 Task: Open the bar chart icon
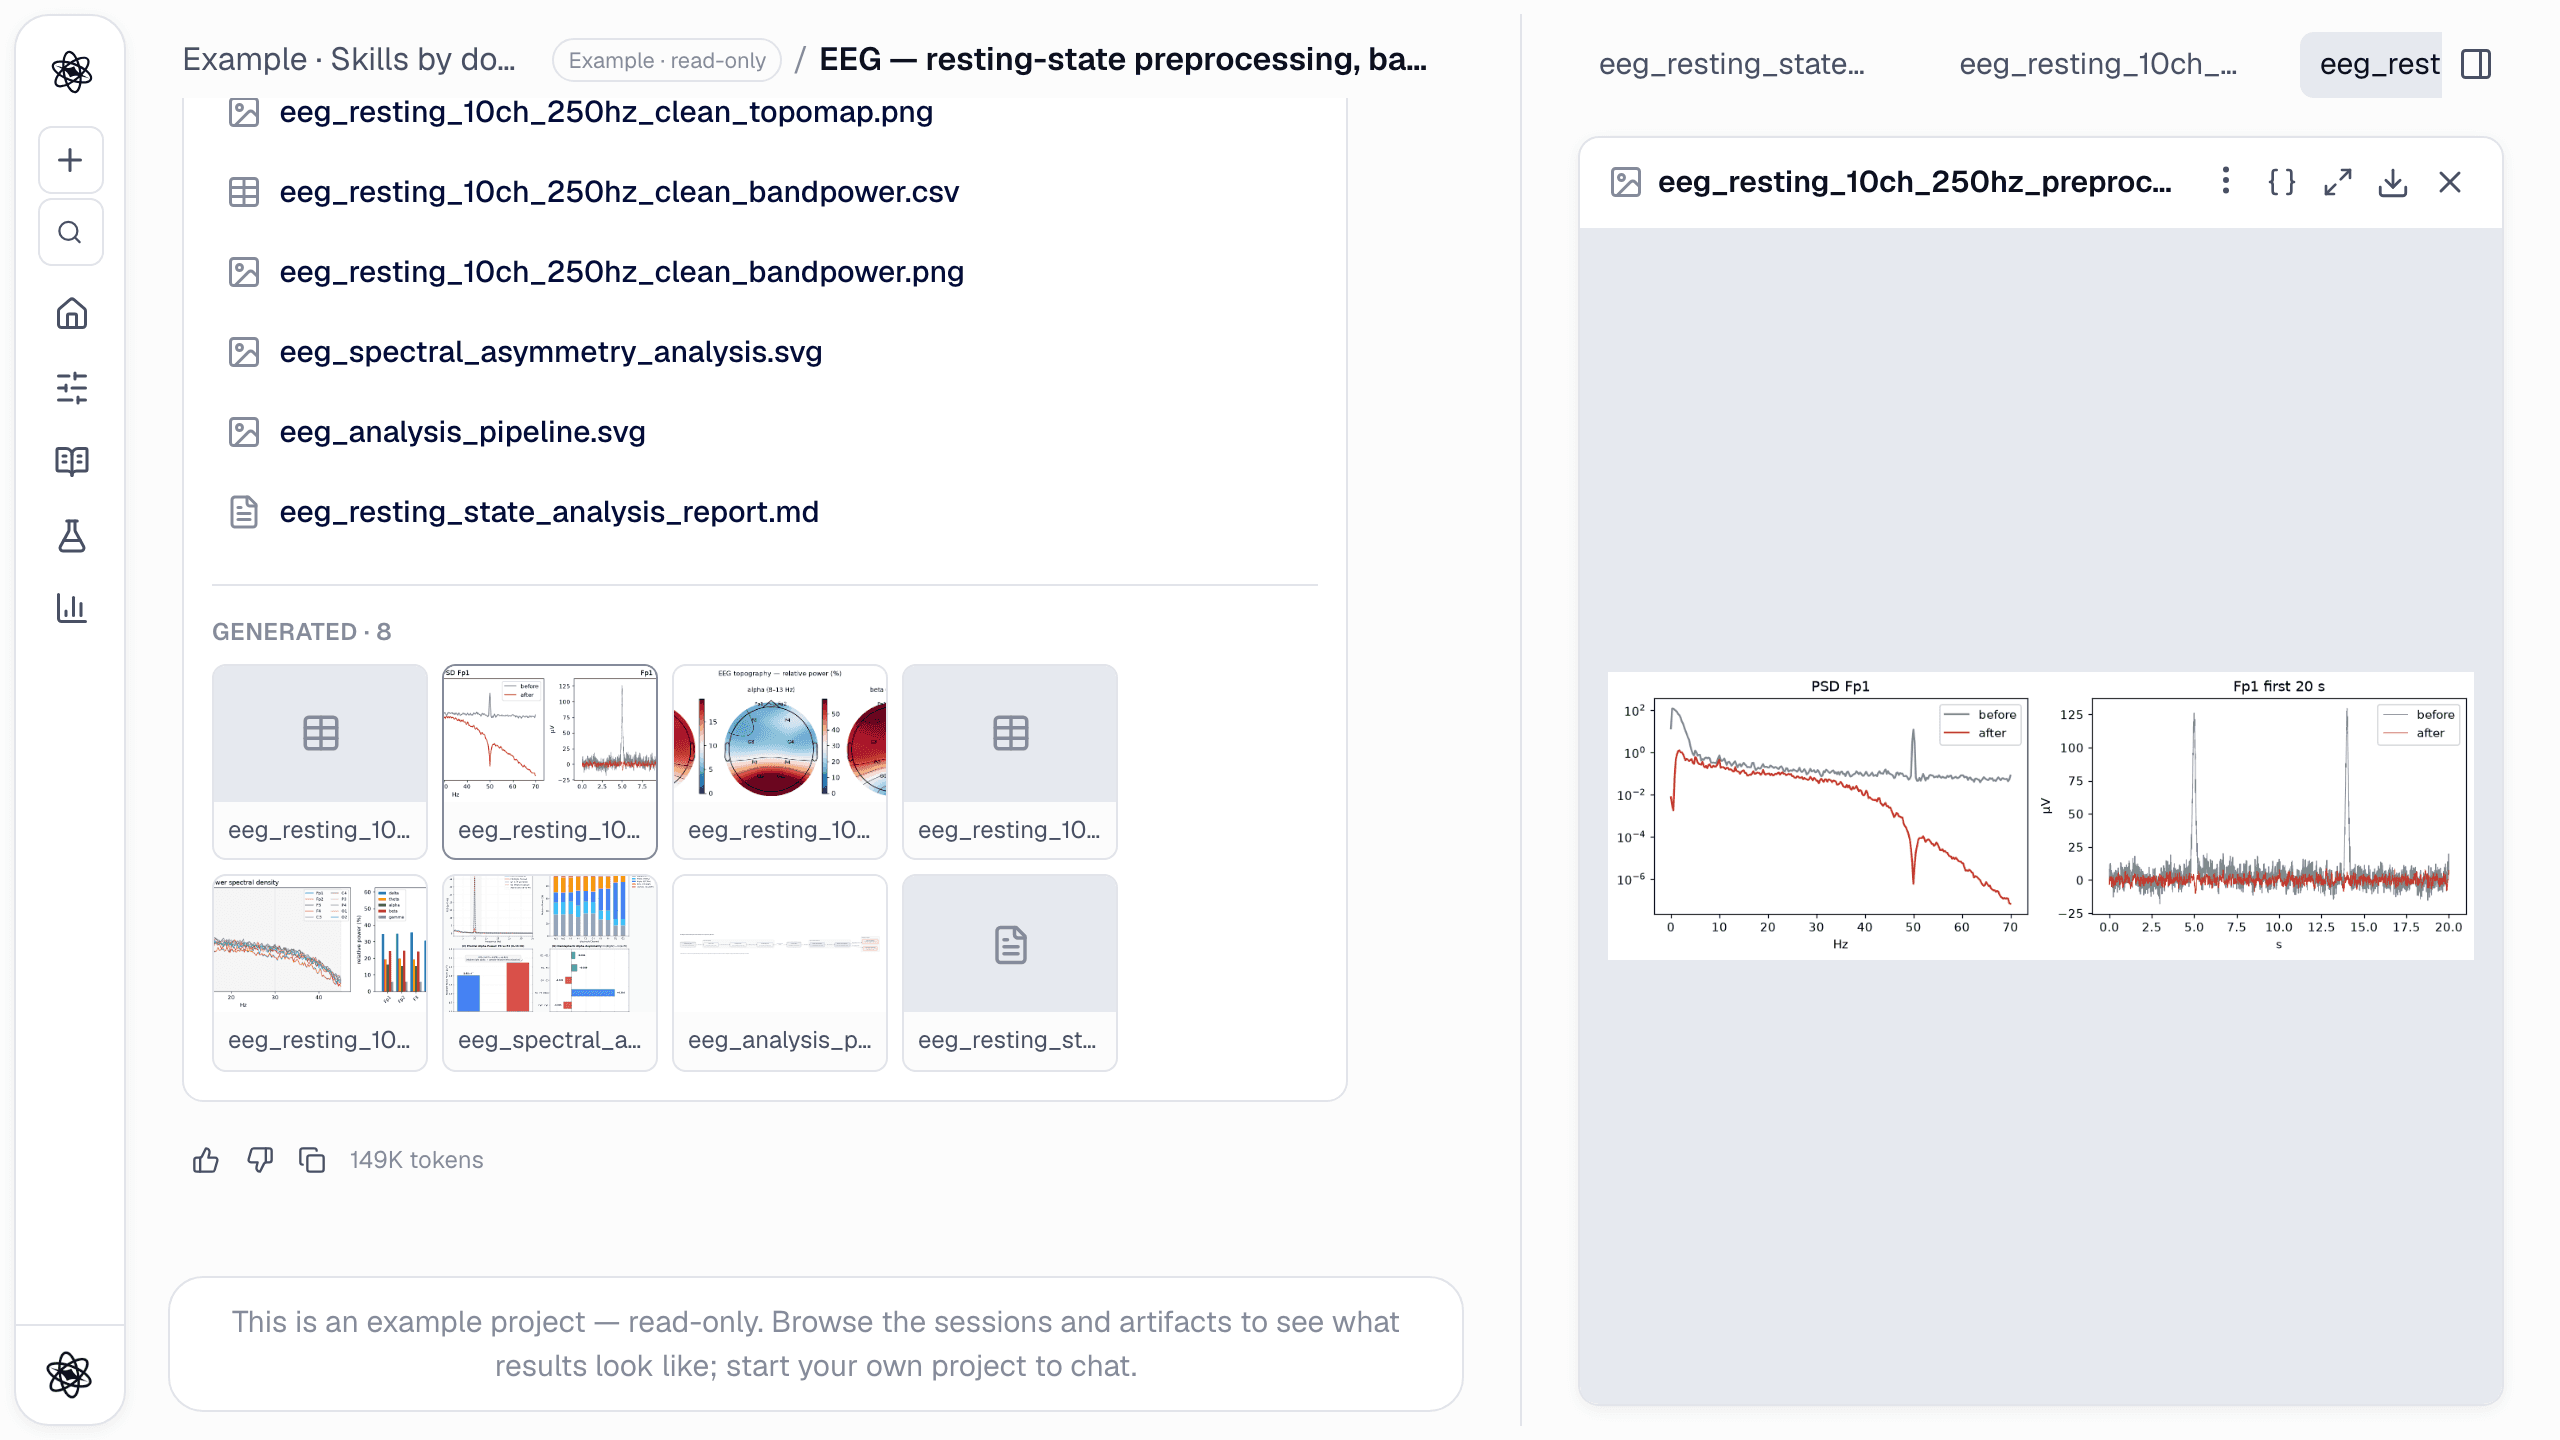click(x=71, y=608)
